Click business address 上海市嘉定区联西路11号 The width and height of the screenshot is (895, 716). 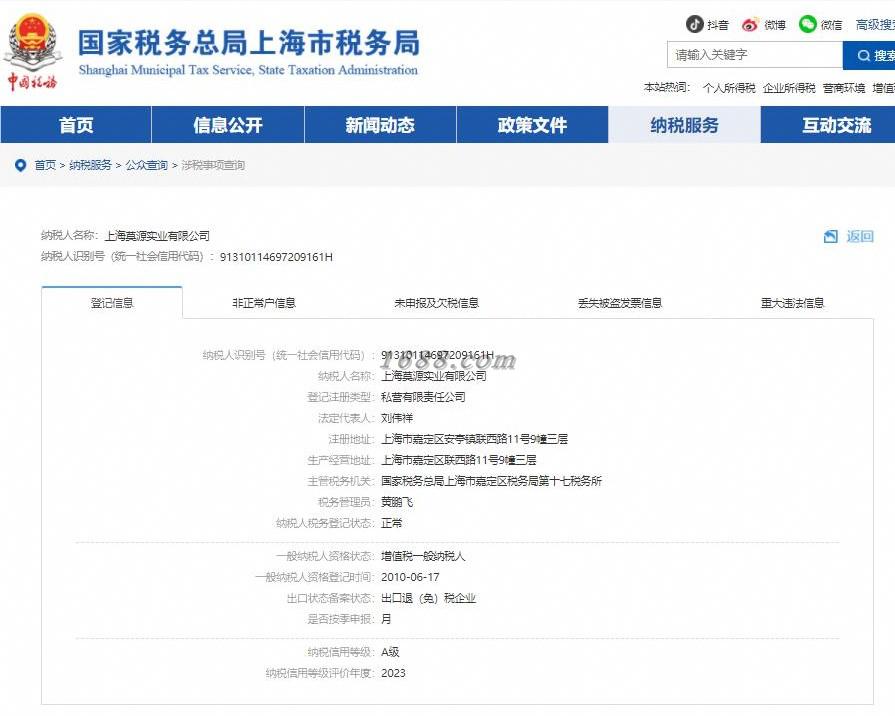tap(459, 460)
